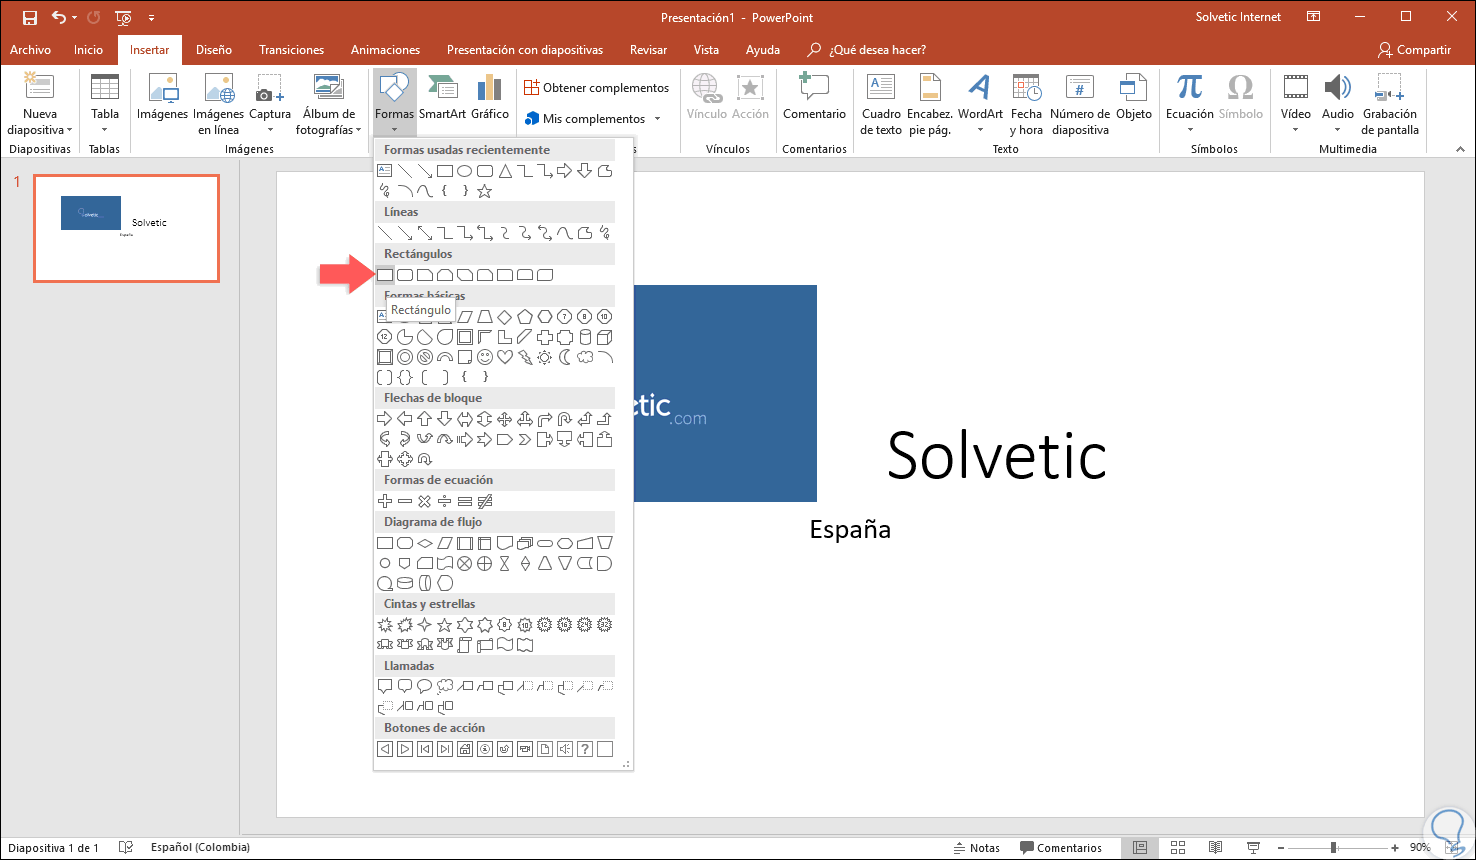Pick the 5-point star in recently used shapes
This screenshot has width=1476, height=860.
point(485,191)
